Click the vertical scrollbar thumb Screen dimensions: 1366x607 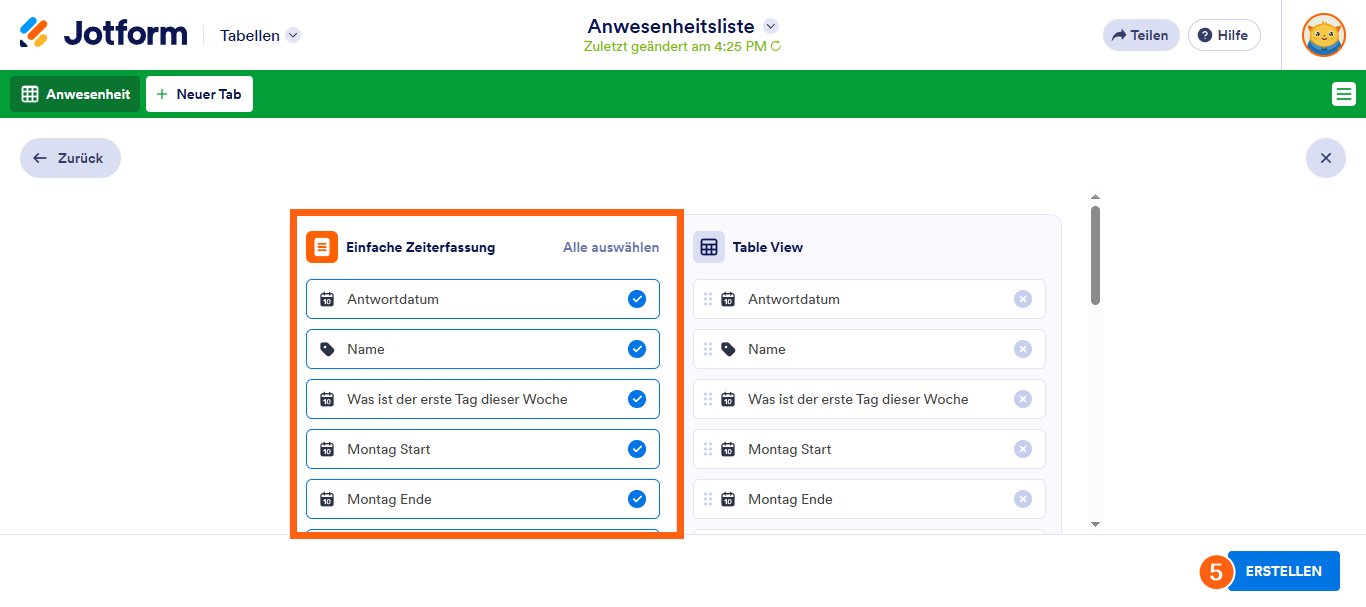click(1095, 255)
